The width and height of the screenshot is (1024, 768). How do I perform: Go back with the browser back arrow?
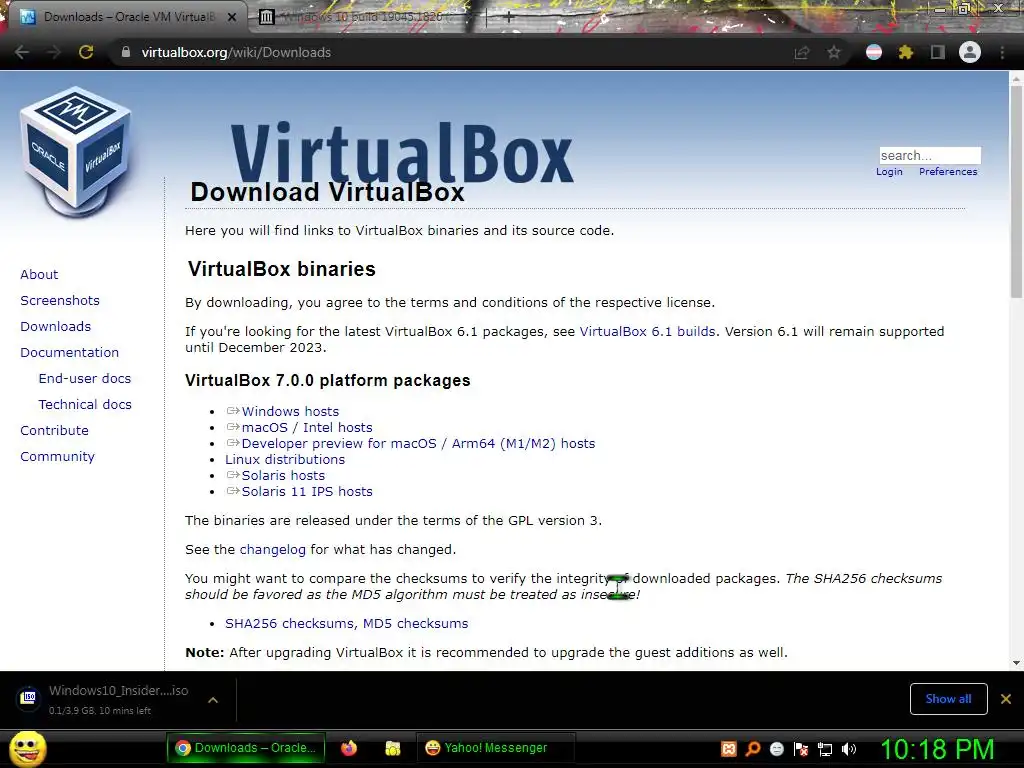[x=22, y=52]
